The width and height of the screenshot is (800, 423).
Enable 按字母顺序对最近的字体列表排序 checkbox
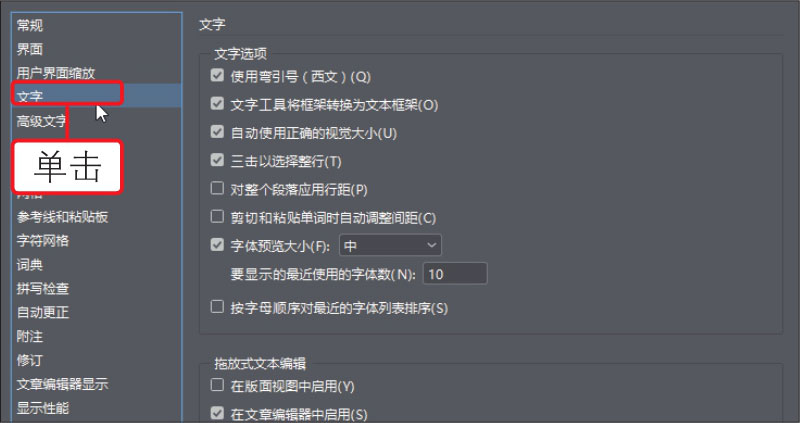tap(218, 307)
